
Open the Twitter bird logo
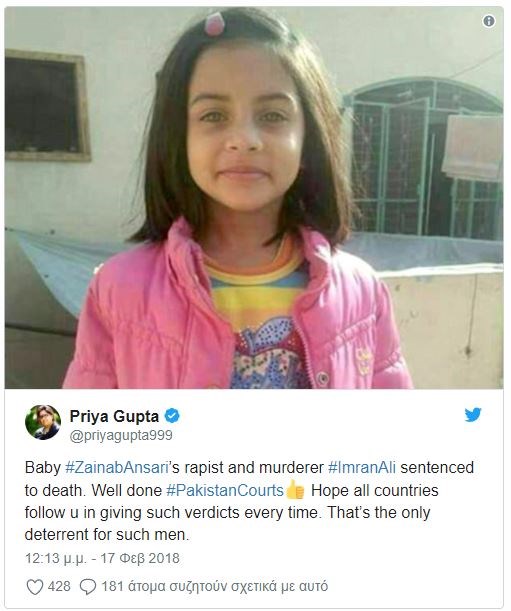[x=473, y=415]
